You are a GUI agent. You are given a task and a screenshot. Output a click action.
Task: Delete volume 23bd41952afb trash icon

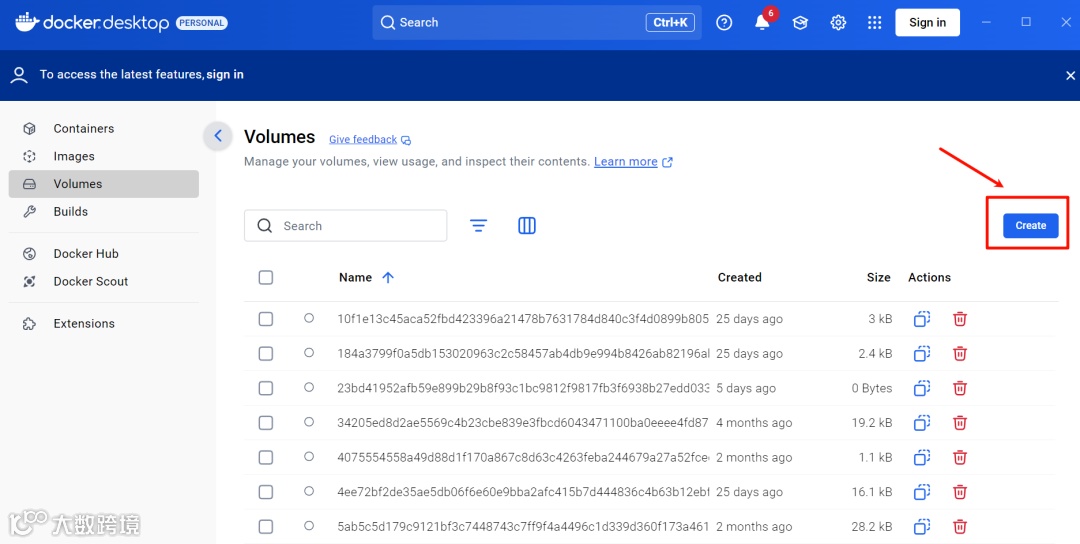coord(959,388)
